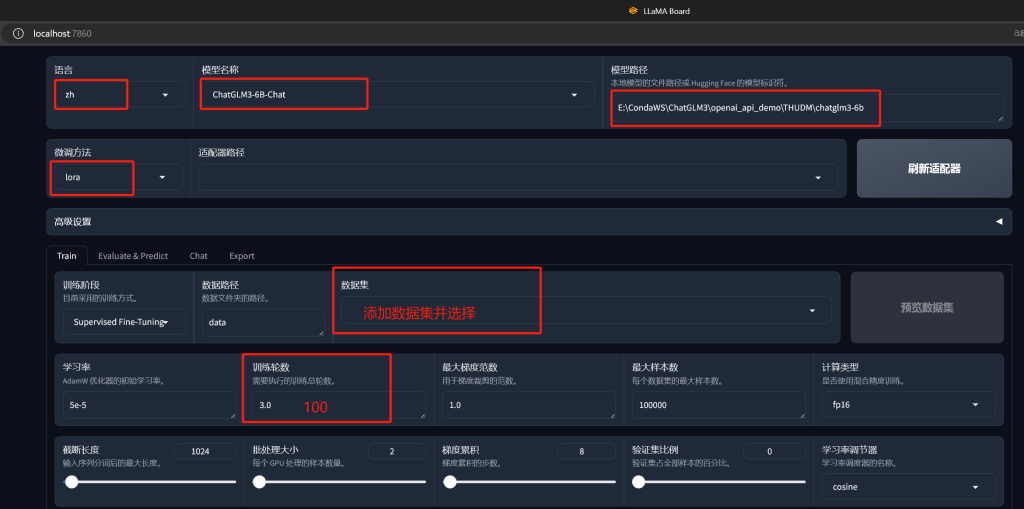Open the LR scheduler dropdown cosine
This screenshot has height=509, width=1024.
(908, 487)
